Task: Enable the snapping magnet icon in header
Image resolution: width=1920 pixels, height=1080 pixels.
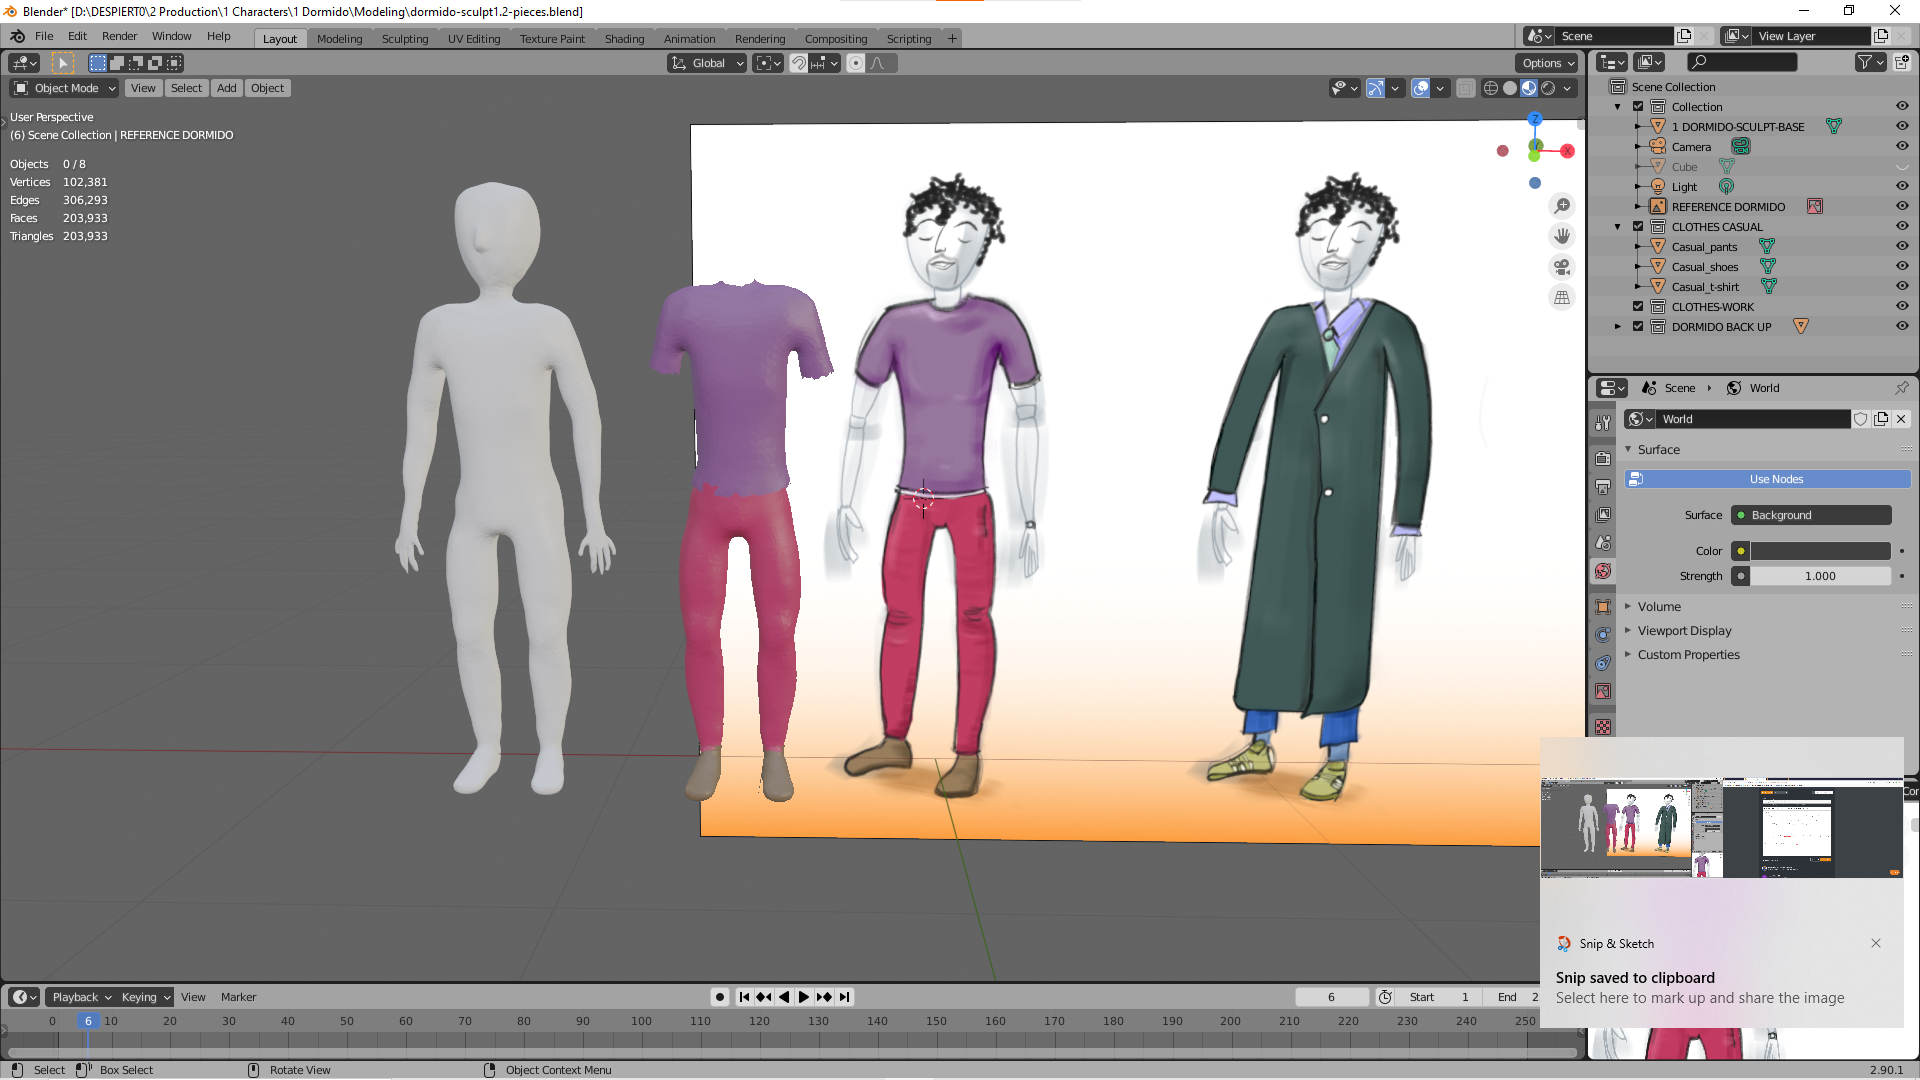Action: [x=798, y=63]
